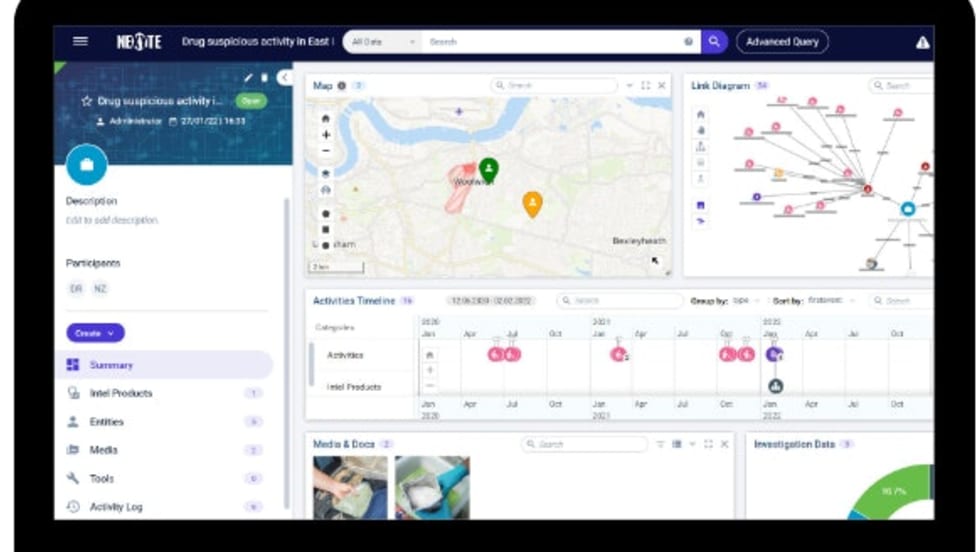The image size is (980, 552).
Task: Open Activity Log from the sidebar menu
Action: (116, 507)
